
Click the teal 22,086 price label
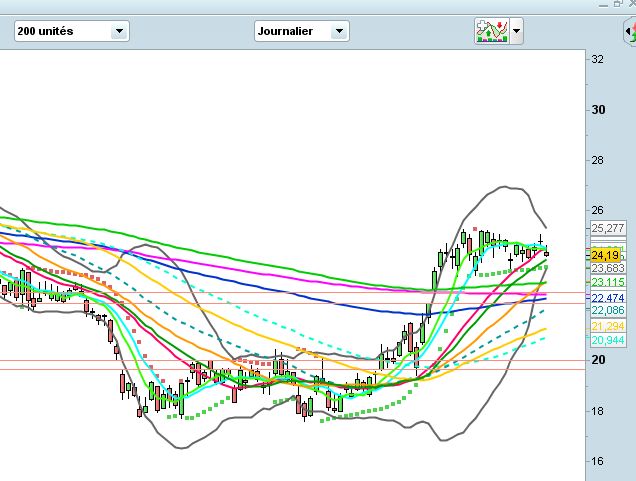coord(608,311)
